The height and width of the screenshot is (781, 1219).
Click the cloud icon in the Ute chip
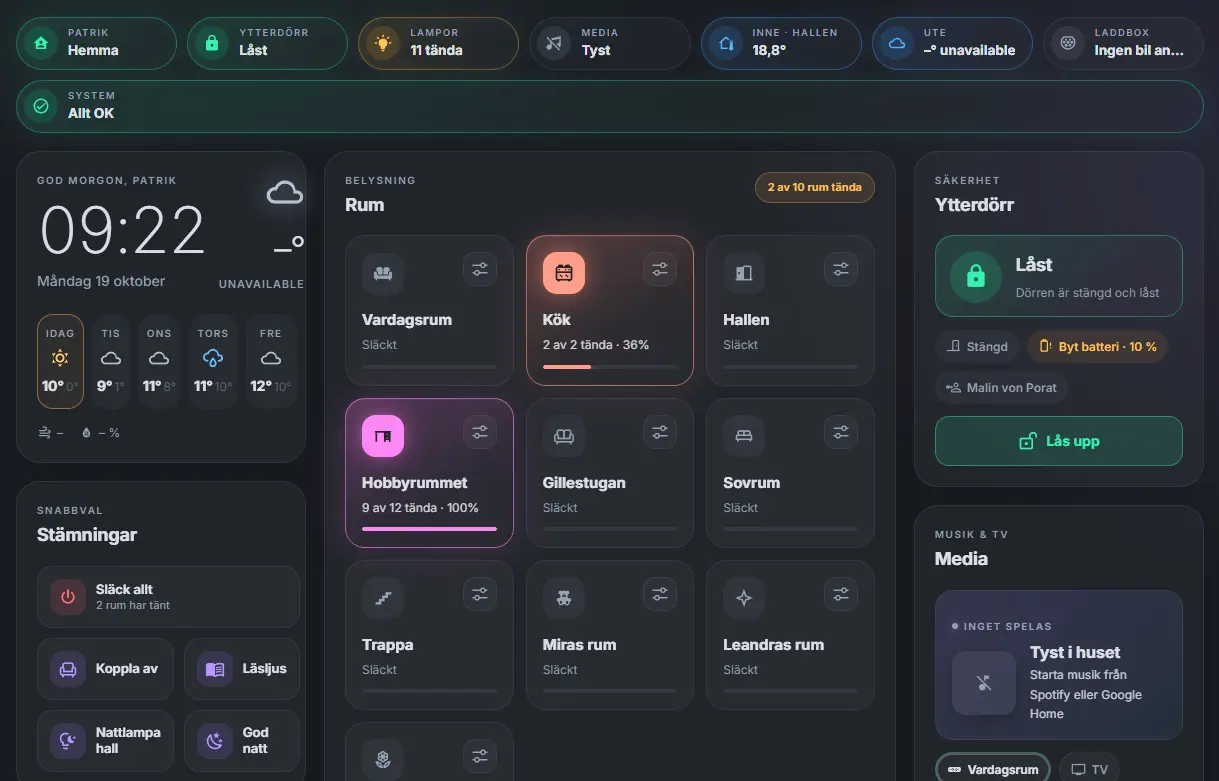pyautogui.click(x=897, y=43)
